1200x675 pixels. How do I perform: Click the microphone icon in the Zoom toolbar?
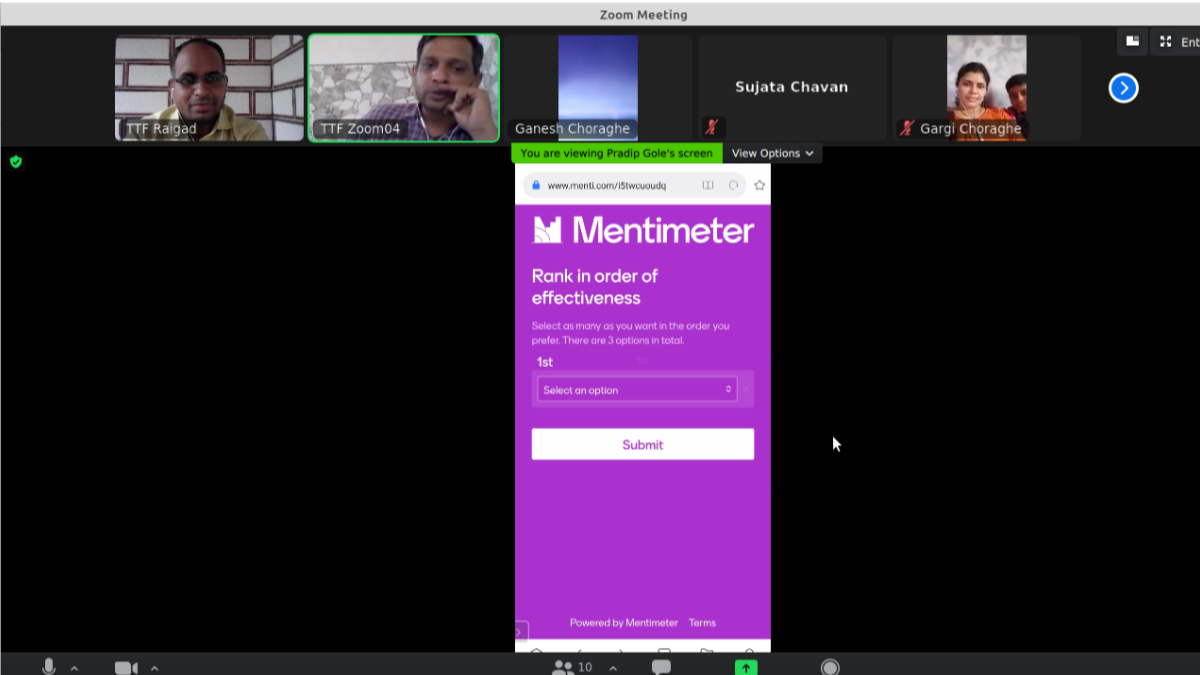click(x=48, y=666)
